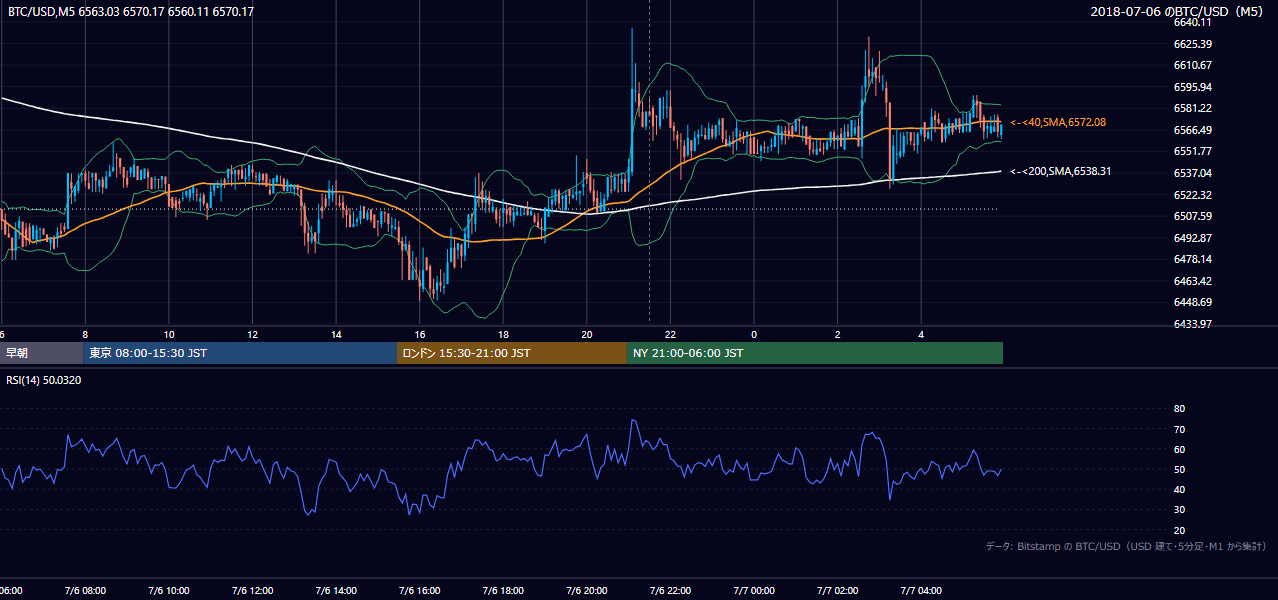The width and height of the screenshot is (1278, 600).
Task: Click hour label 14 under price chart
Action: tap(336, 334)
